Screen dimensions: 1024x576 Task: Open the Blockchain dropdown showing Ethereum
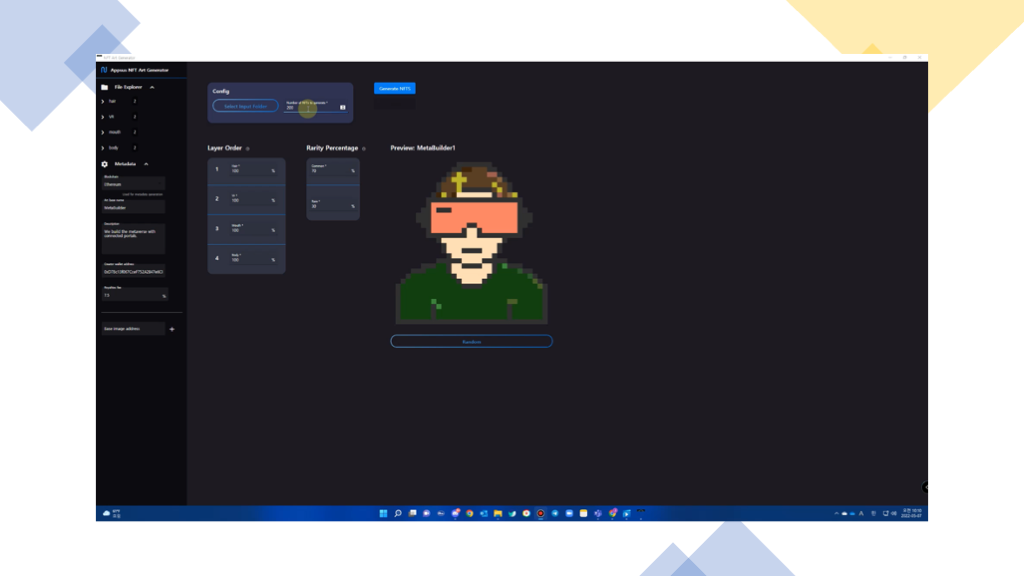pyautogui.click(x=133, y=184)
